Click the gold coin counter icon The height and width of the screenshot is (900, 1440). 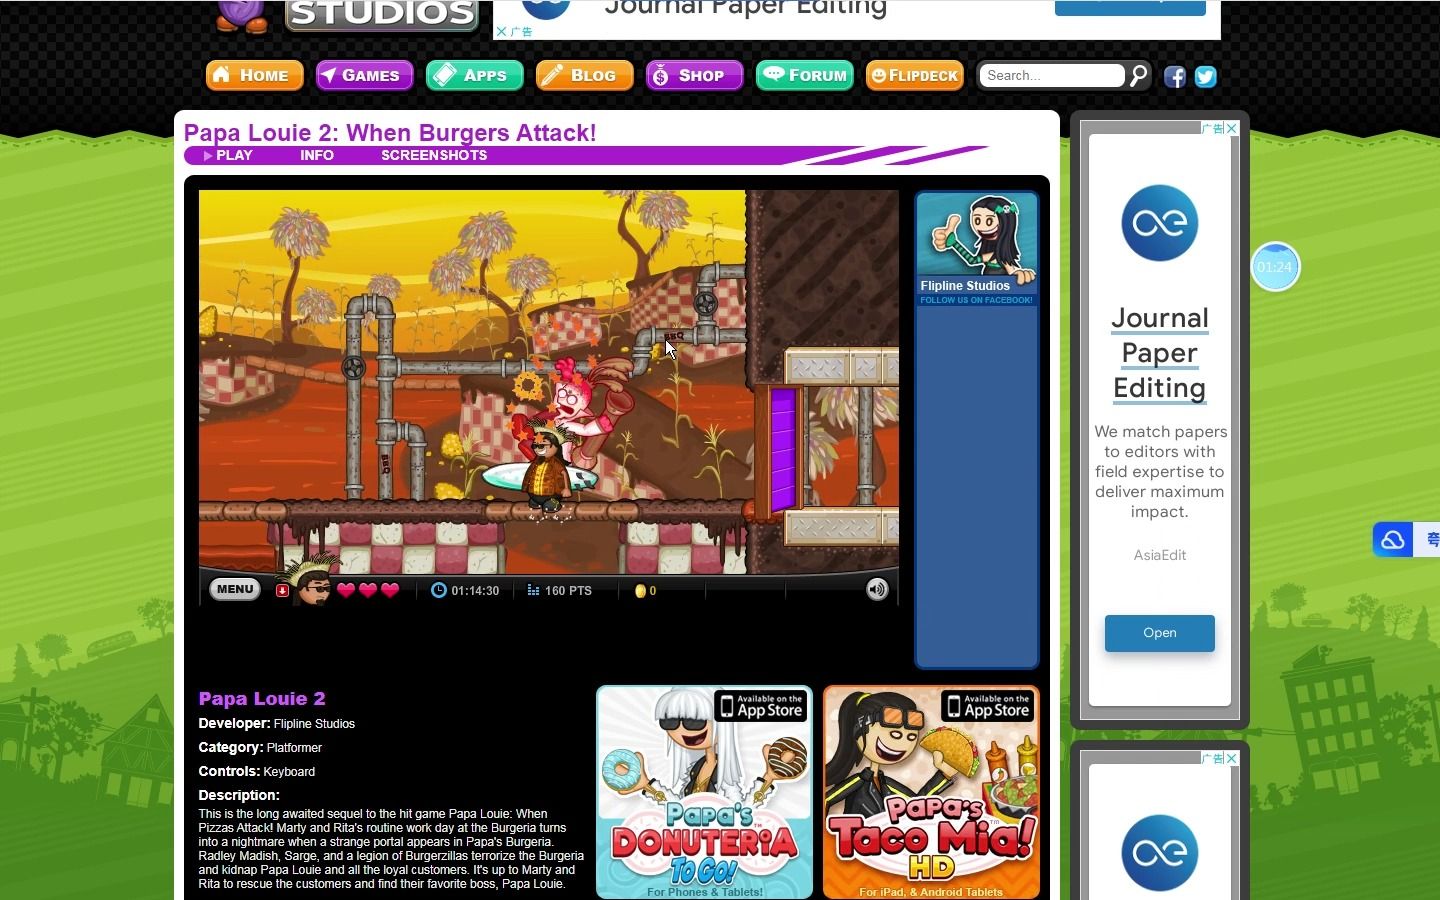(640, 591)
